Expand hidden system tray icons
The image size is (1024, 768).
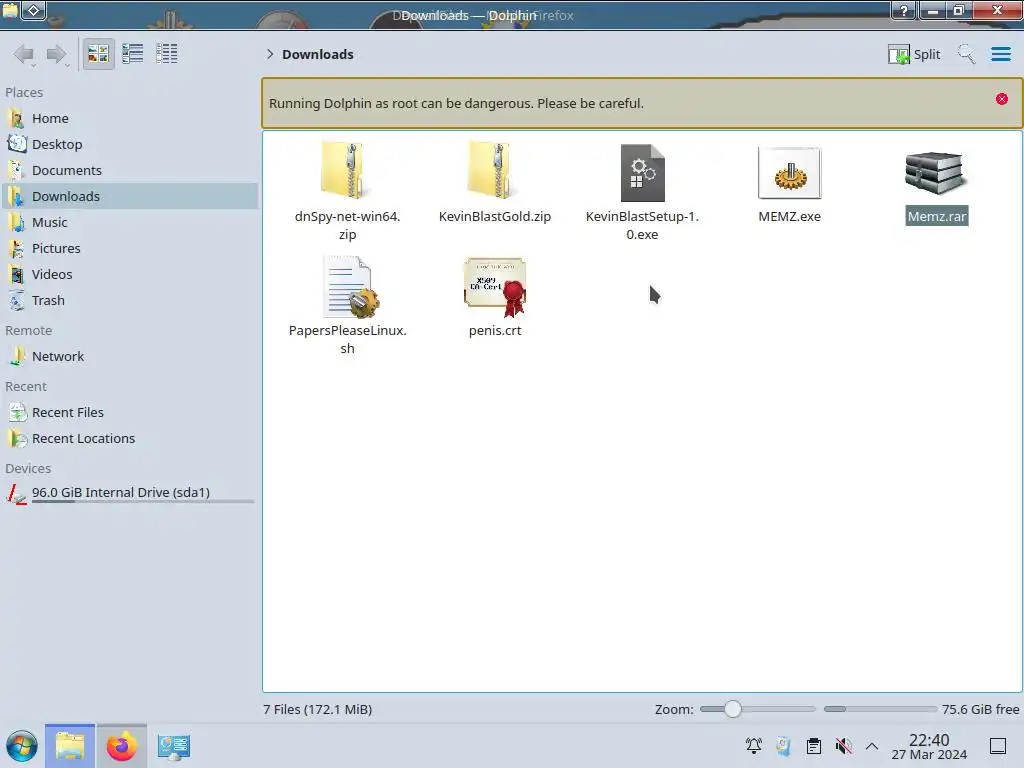pos(872,746)
